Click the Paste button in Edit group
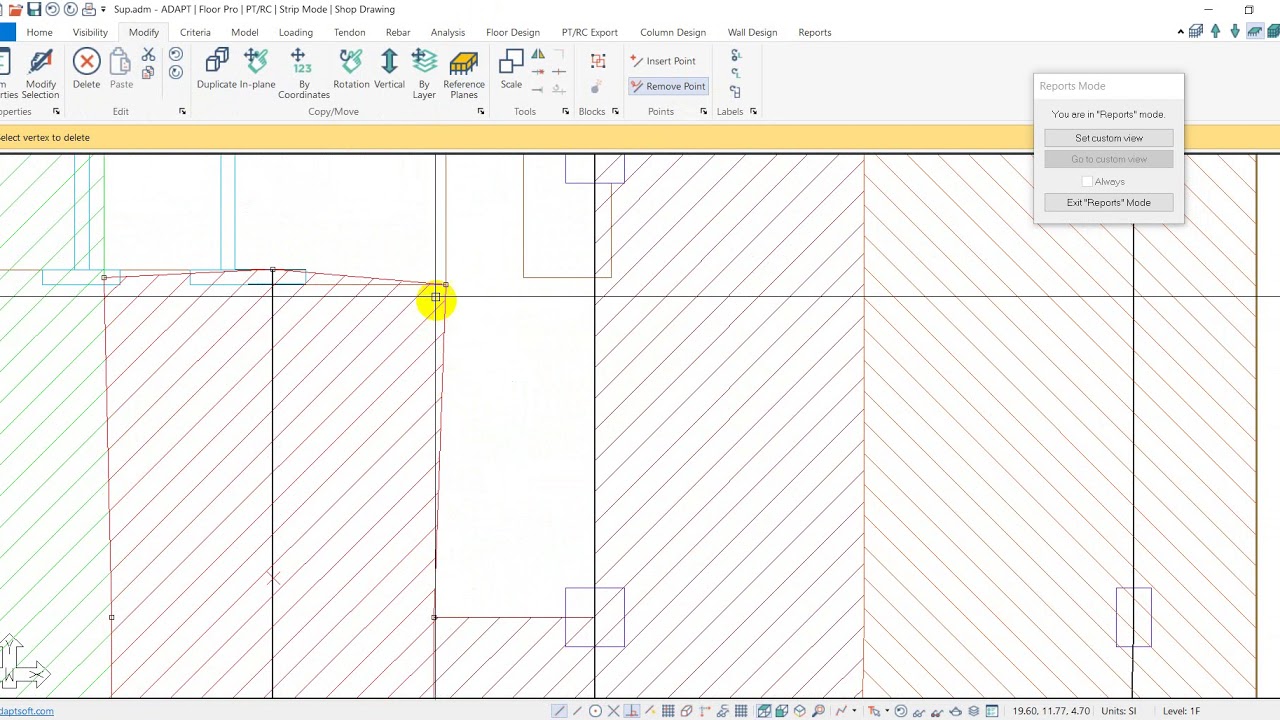 tap(121, 69)
